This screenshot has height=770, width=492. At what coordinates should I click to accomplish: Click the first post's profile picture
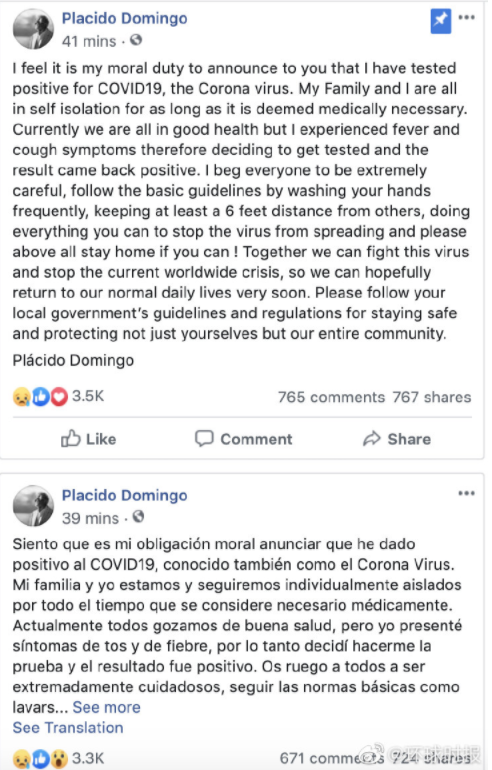click(33, 29)
